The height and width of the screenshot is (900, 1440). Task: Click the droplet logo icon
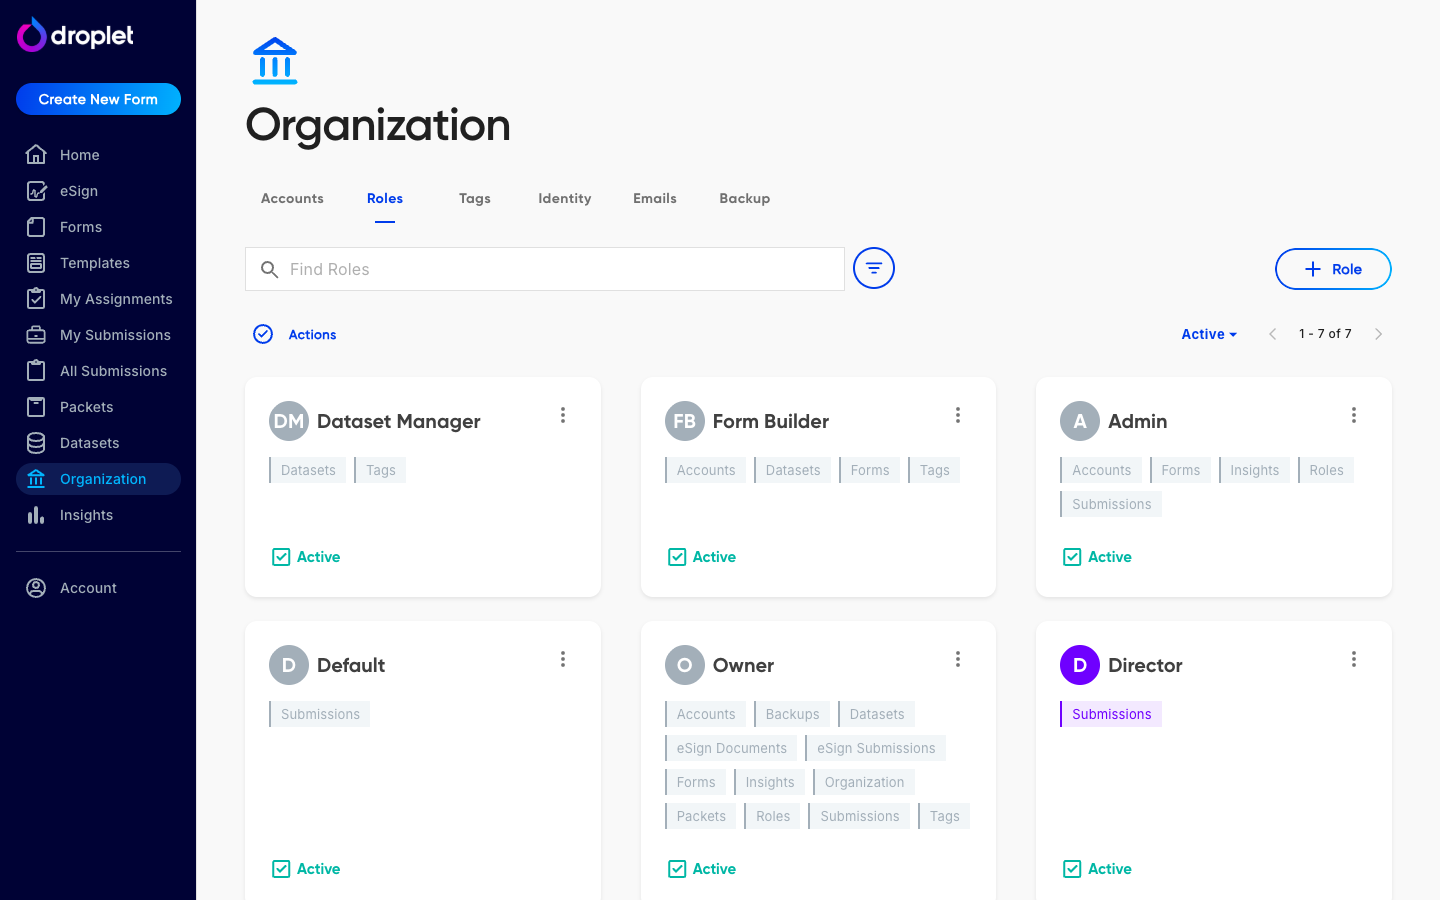(32, 35)
